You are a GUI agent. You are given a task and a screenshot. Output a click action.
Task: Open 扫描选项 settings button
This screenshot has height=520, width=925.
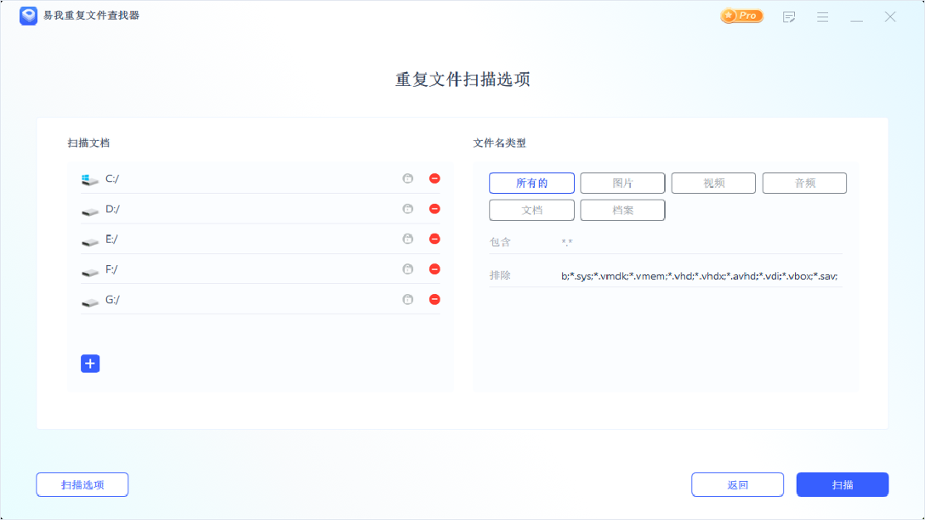(82, 485)
